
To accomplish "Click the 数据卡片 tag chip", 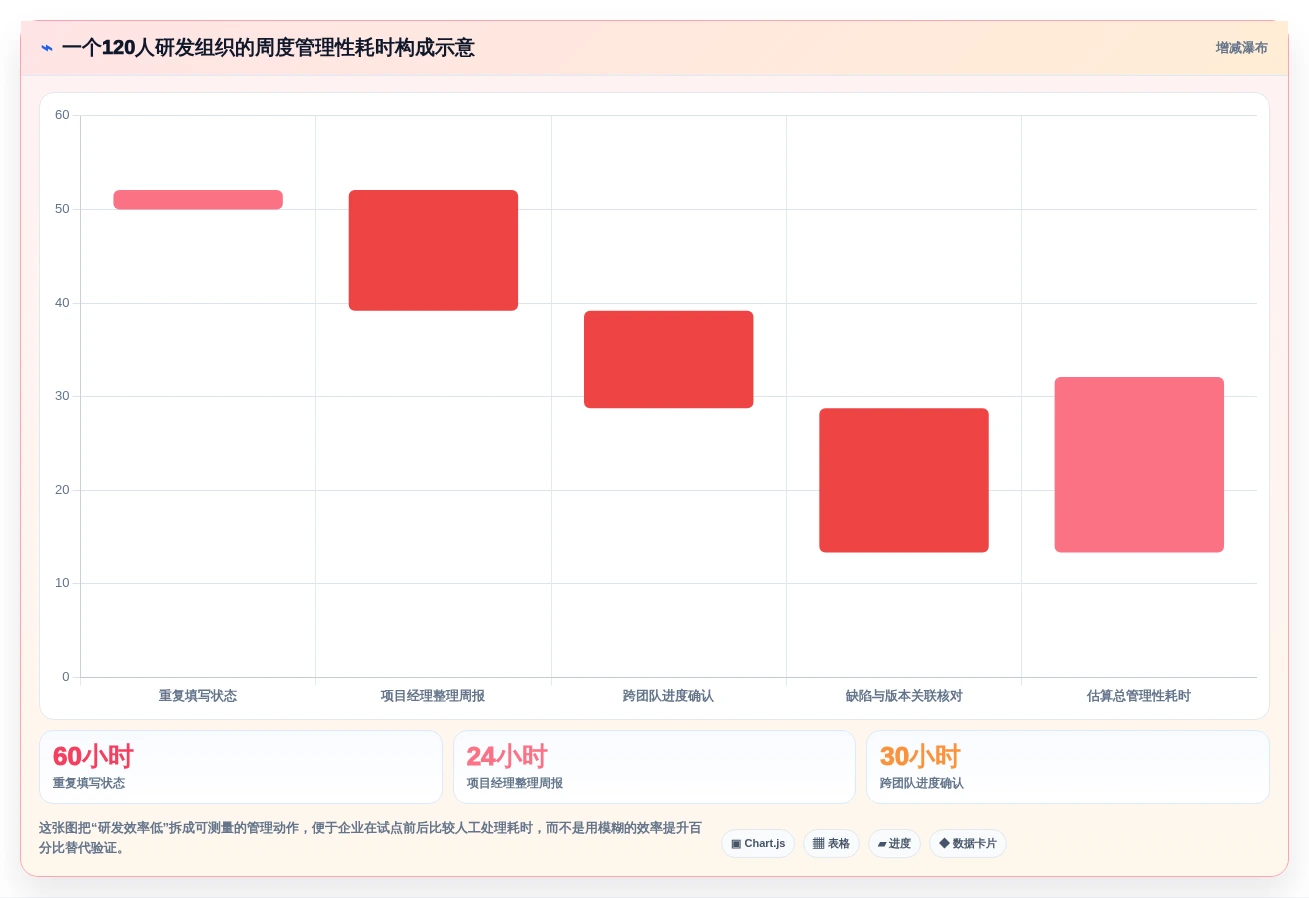I will 968,843.
